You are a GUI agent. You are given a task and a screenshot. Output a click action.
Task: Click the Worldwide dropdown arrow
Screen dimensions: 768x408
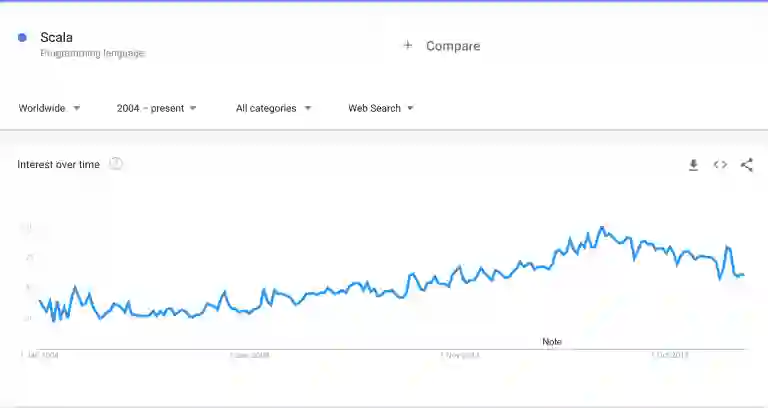pos(77,108)
